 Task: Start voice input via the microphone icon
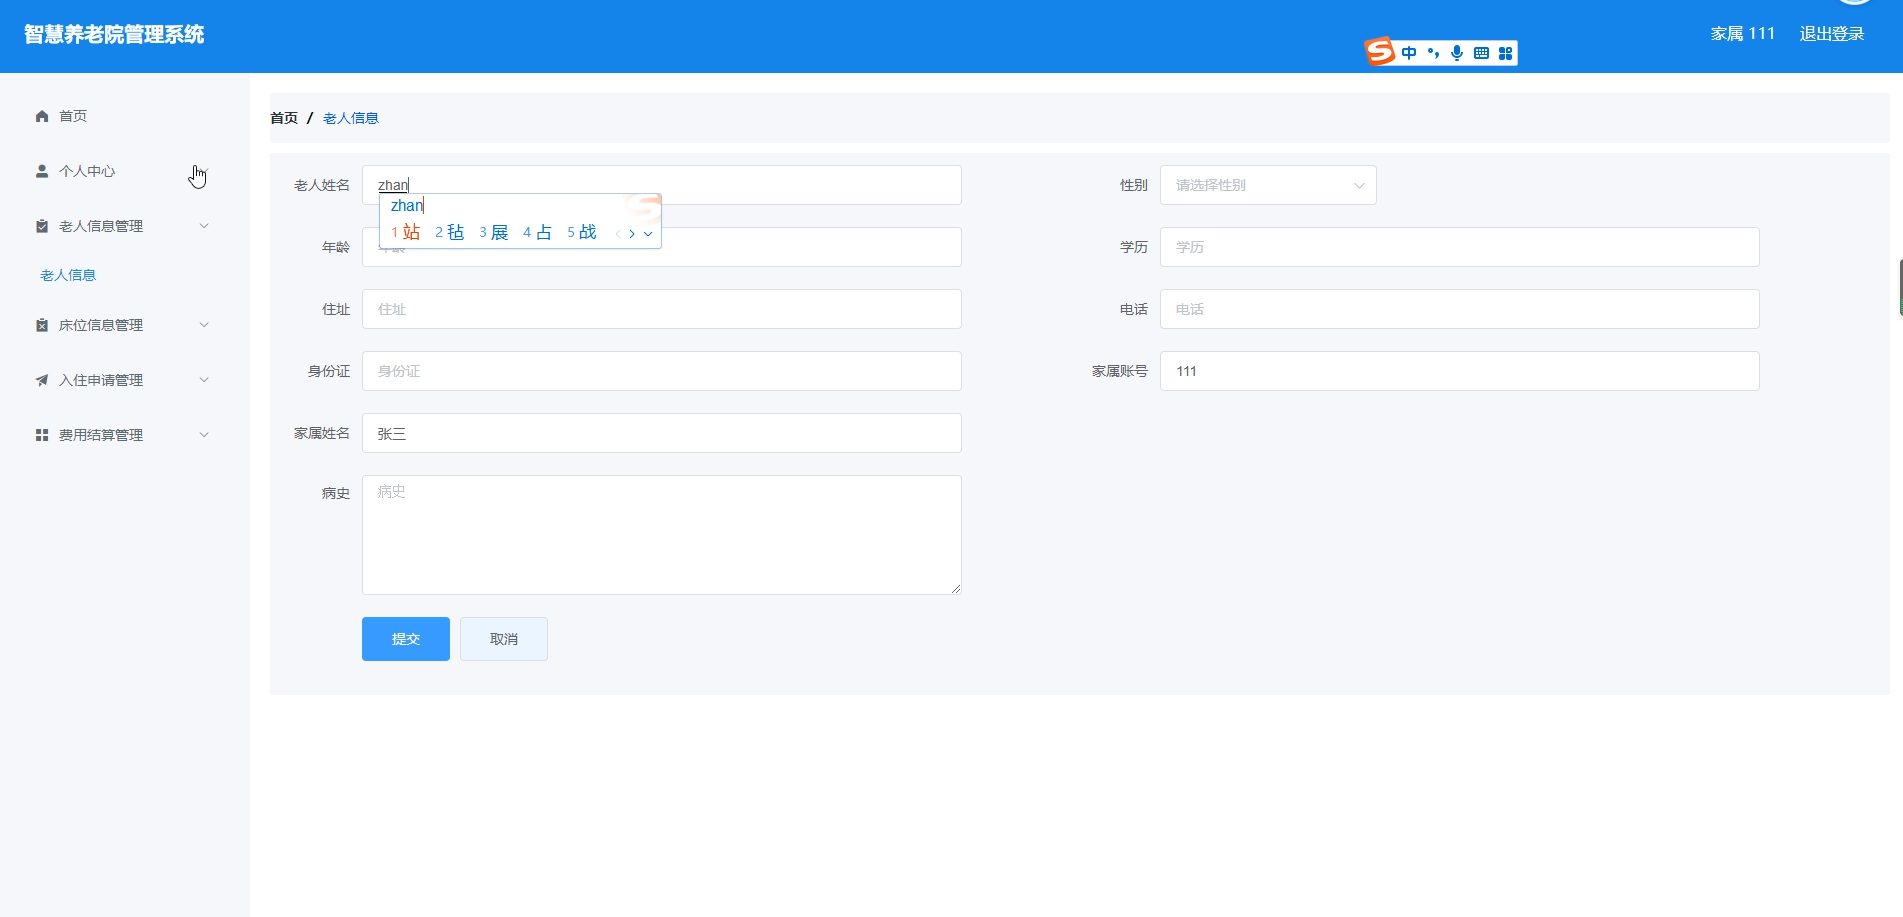pyautogui.click(x=1457, y=53)
